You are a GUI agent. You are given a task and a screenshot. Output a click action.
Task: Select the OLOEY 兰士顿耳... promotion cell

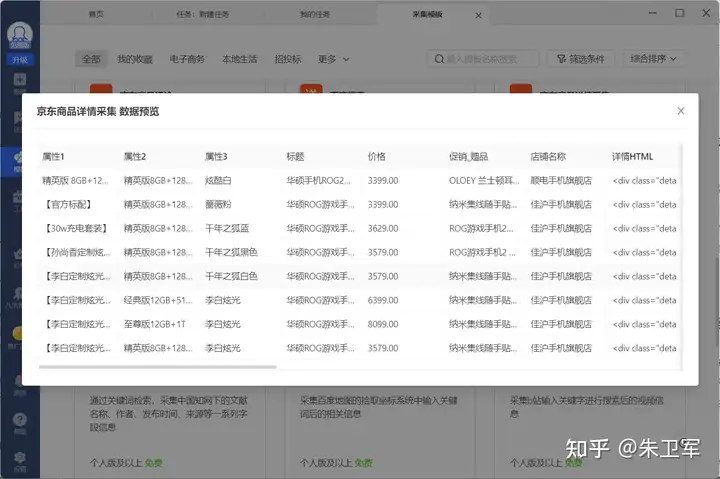[x=484, y=180]
